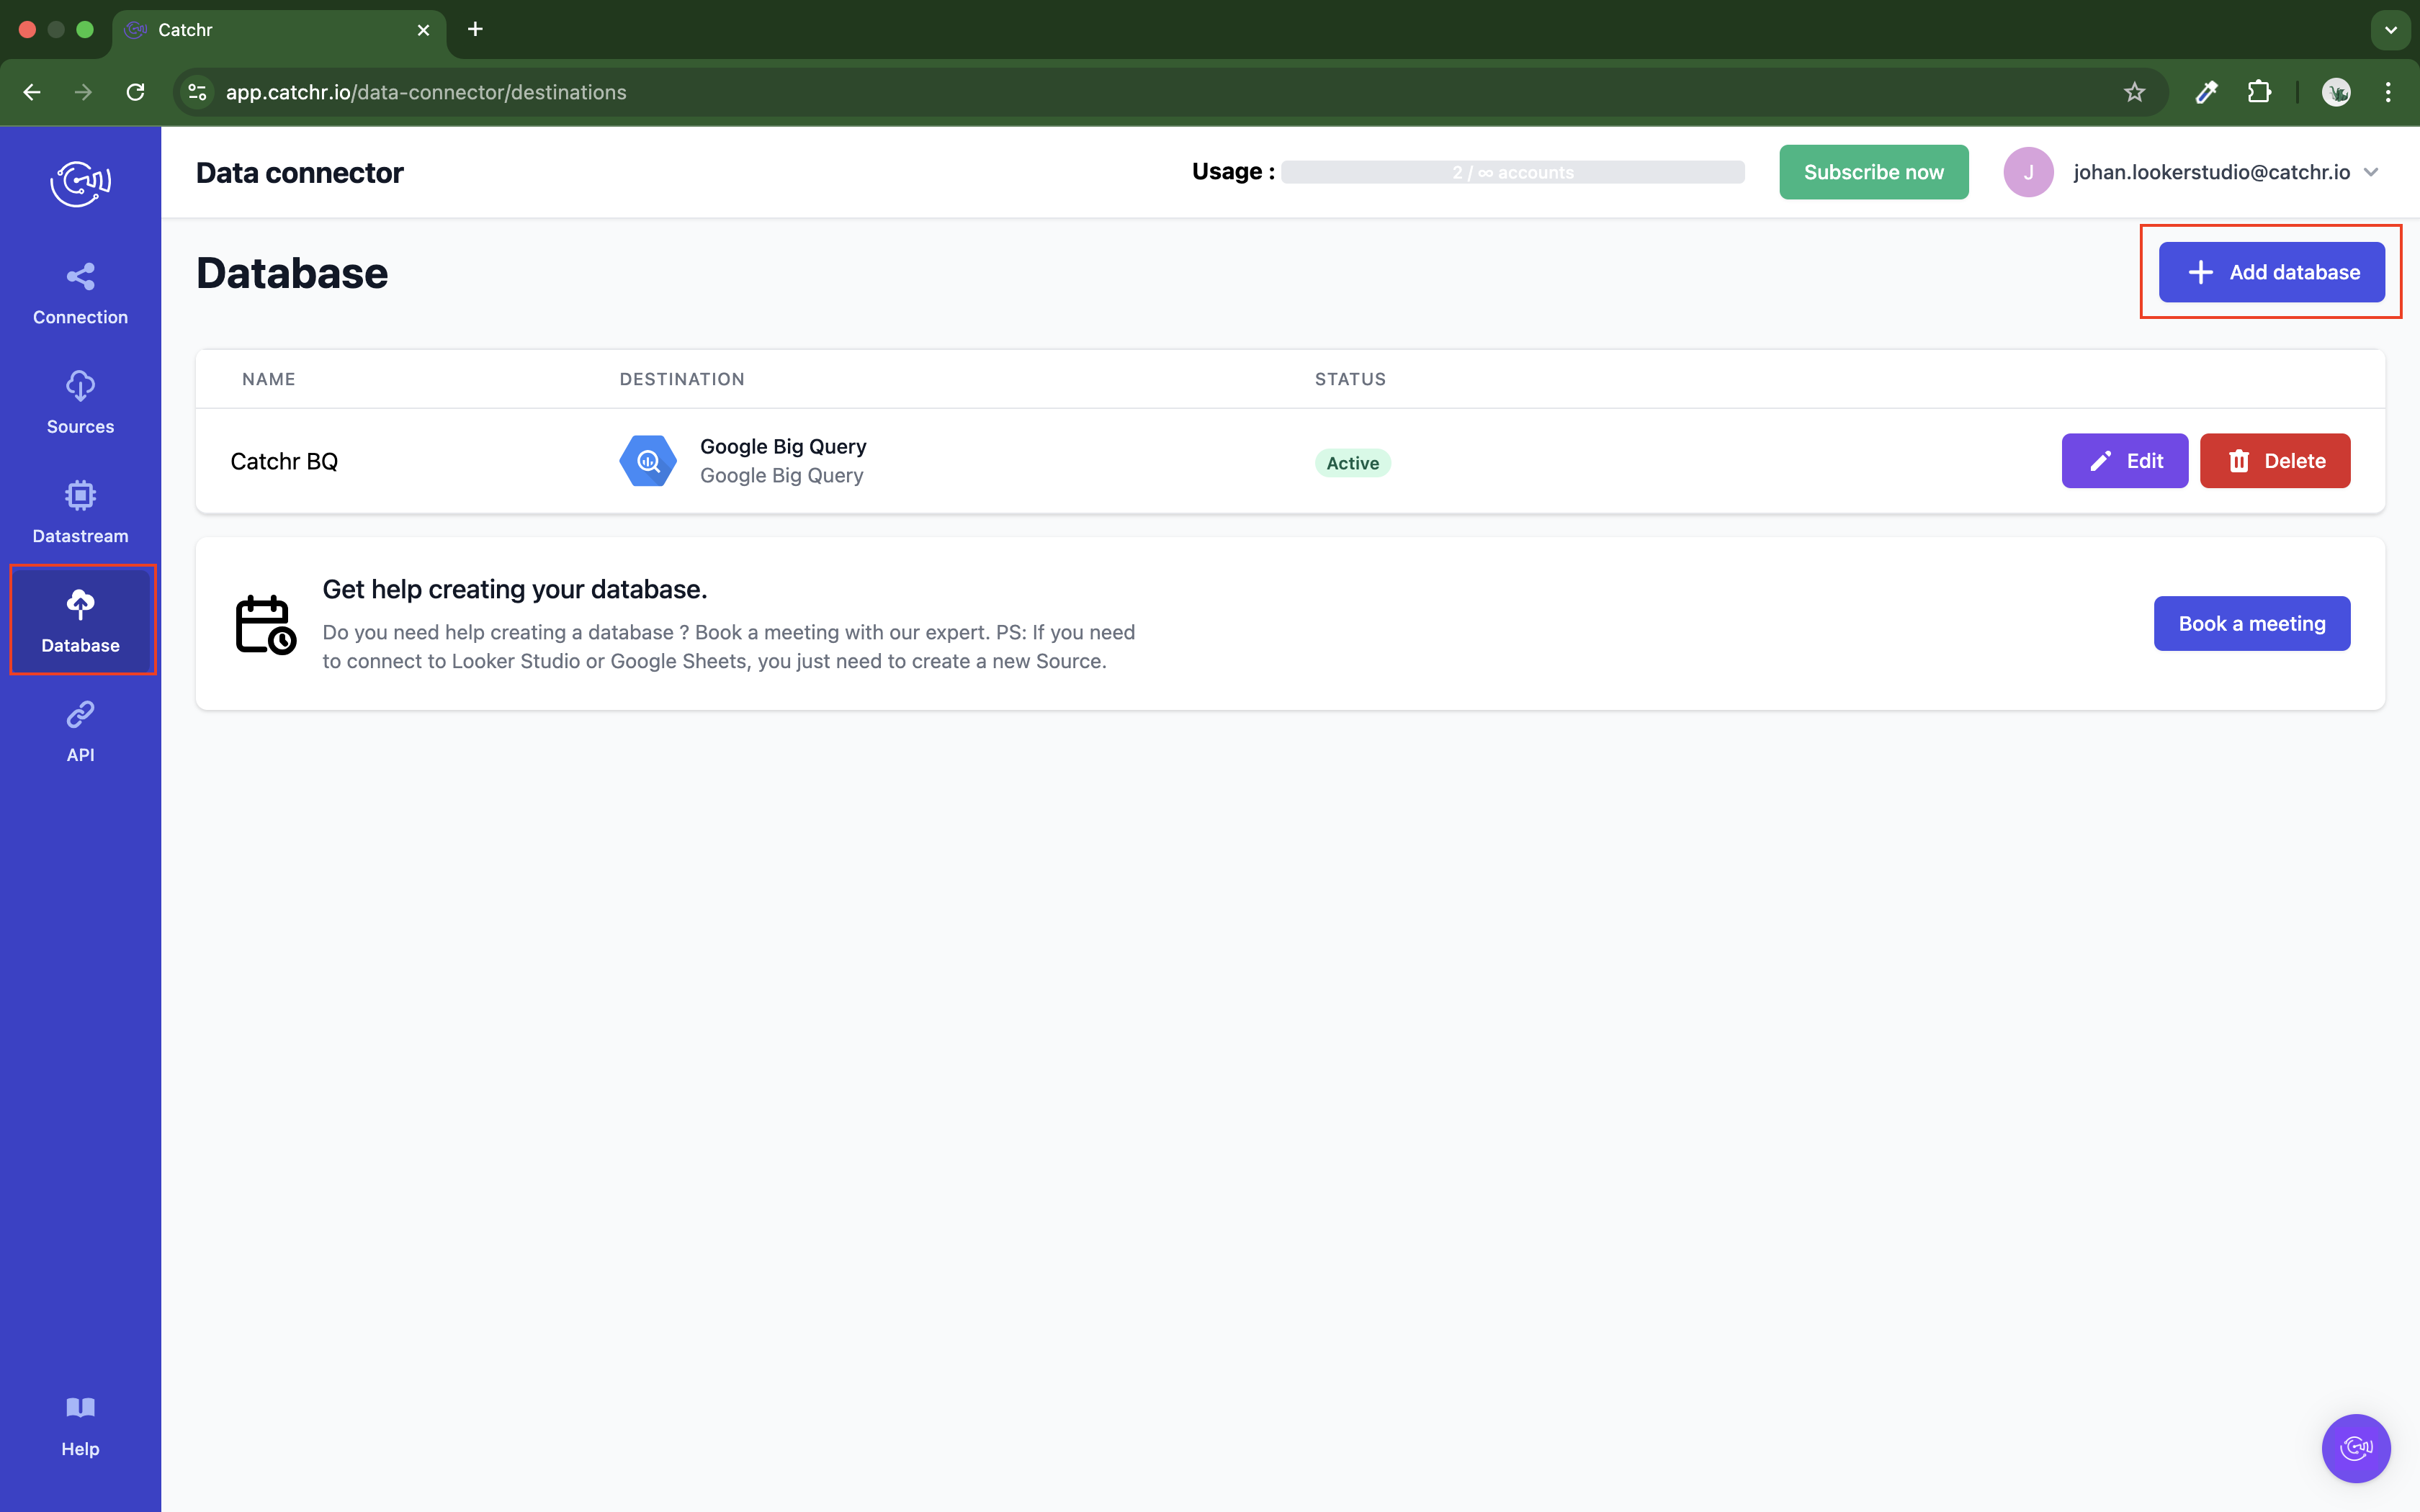
Task: Click 'Get help creating your database.' heading
Action: tap(514, 589)
